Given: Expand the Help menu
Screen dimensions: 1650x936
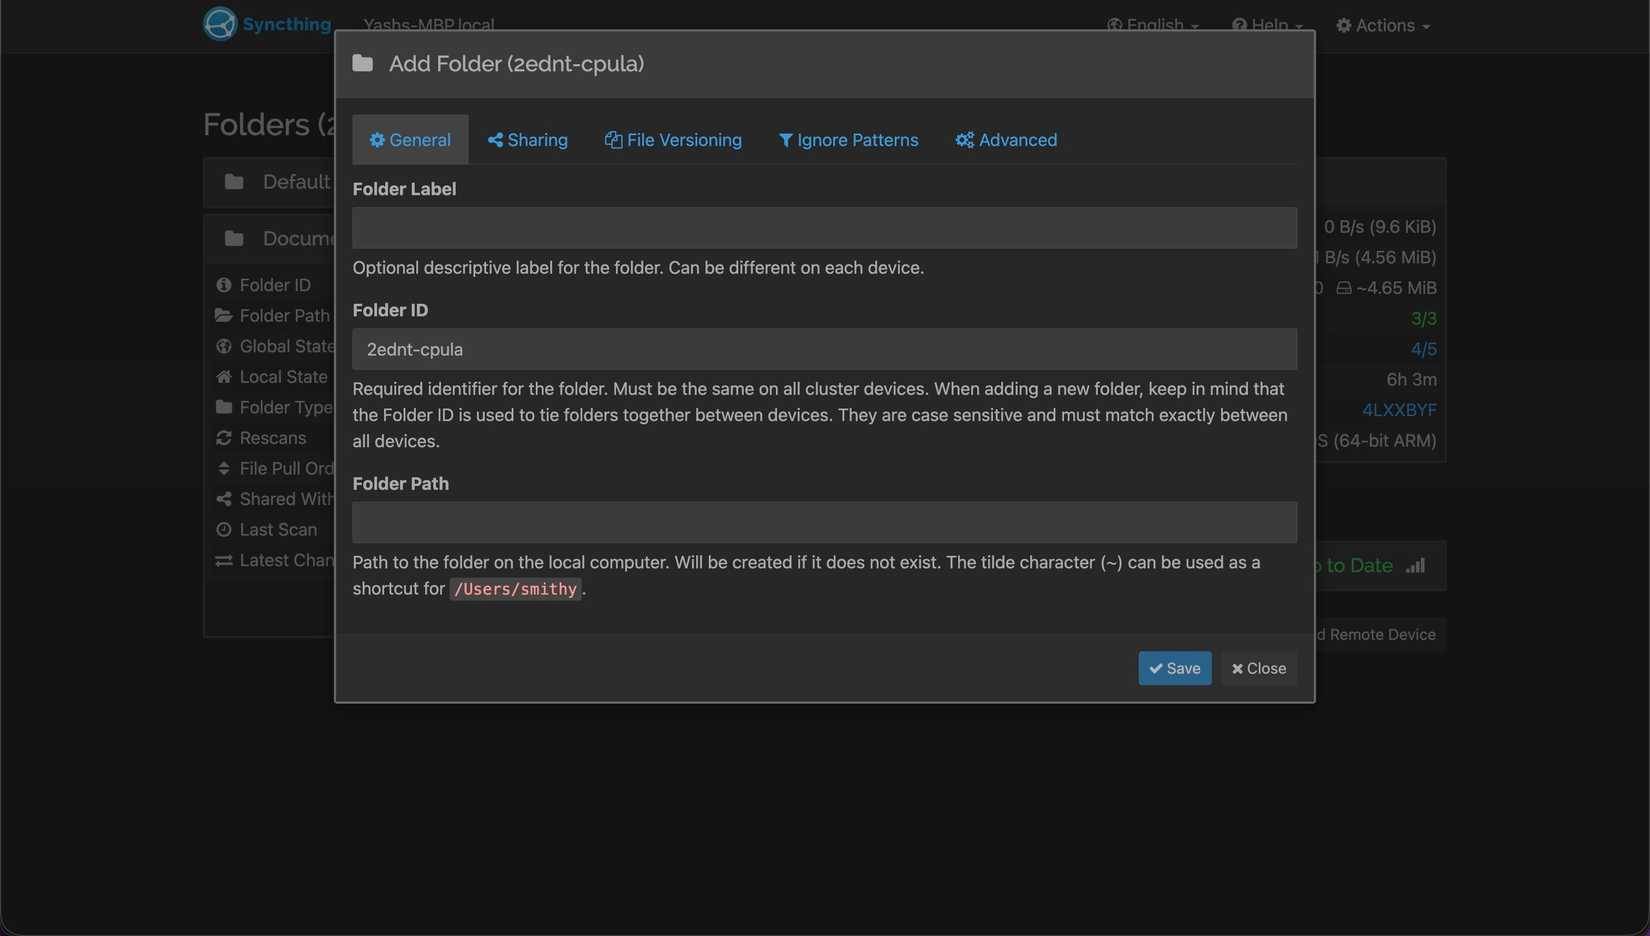Looking at the screenshot, I should click(1267, 25).
